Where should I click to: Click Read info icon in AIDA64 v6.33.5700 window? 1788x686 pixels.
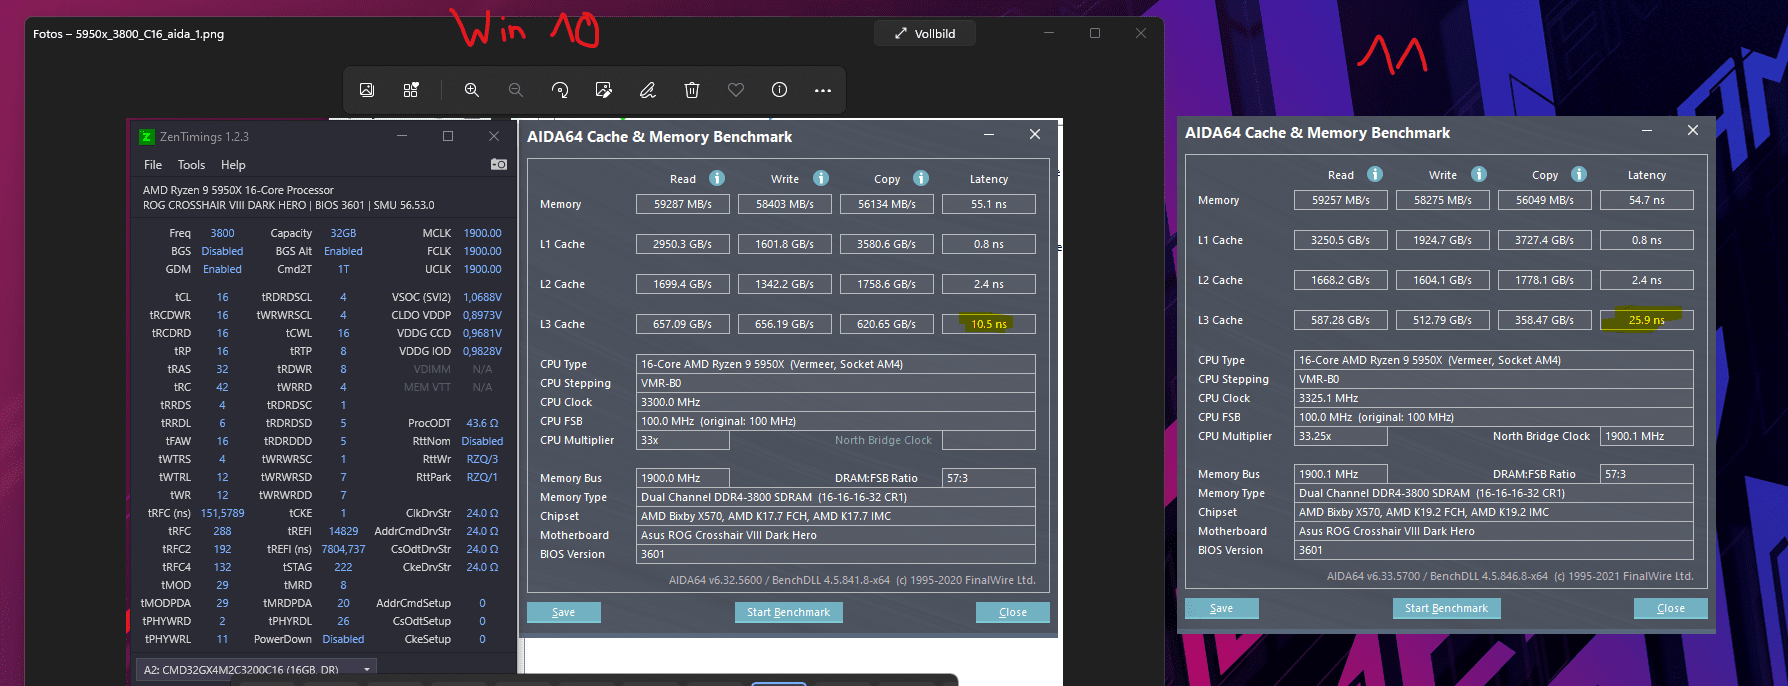(x=1375, y=174)
